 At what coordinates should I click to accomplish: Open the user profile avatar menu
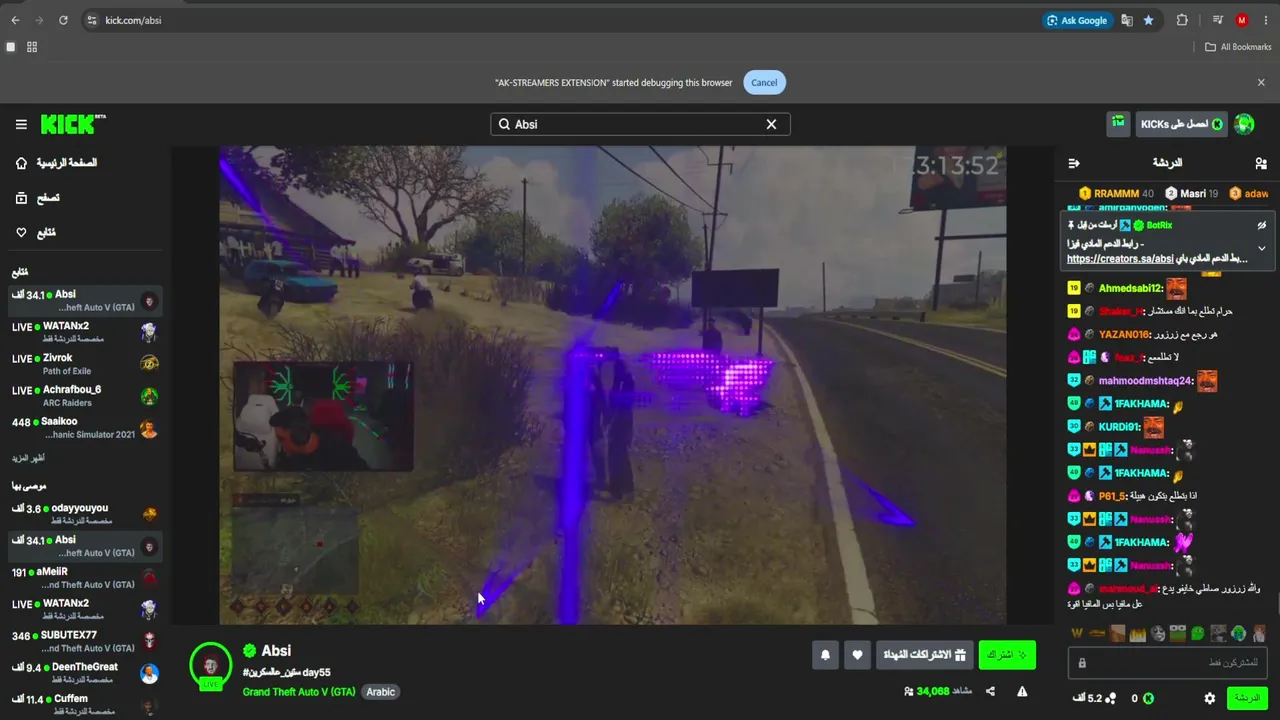(1244, 124)
